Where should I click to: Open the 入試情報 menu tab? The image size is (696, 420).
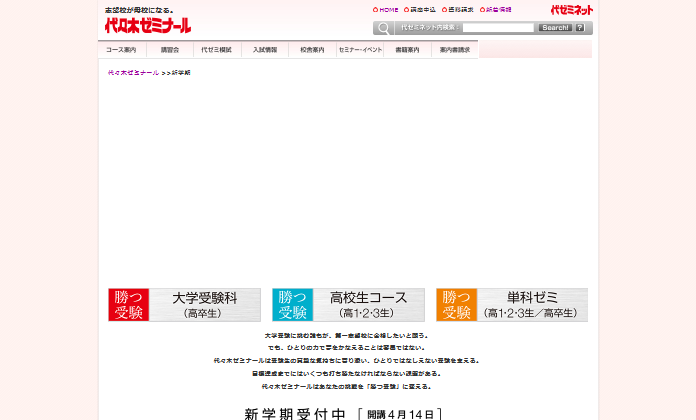265,50
